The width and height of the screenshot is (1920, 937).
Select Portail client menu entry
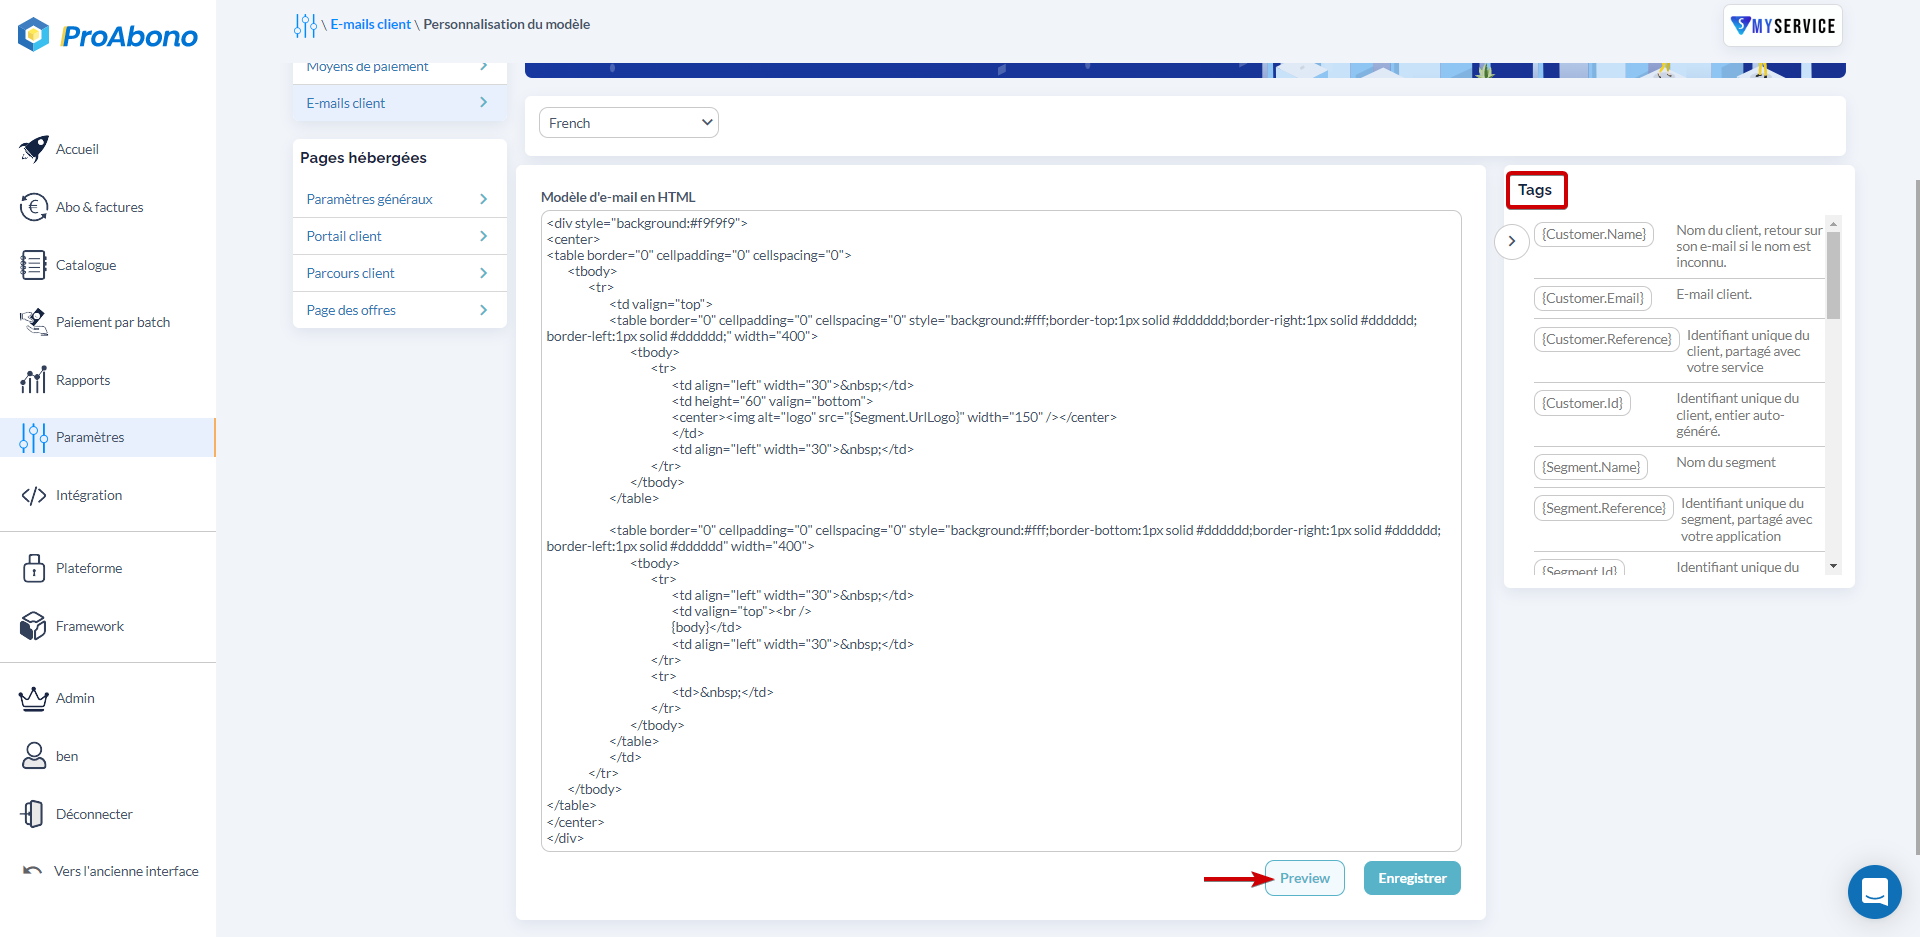[x=344, y=236]
